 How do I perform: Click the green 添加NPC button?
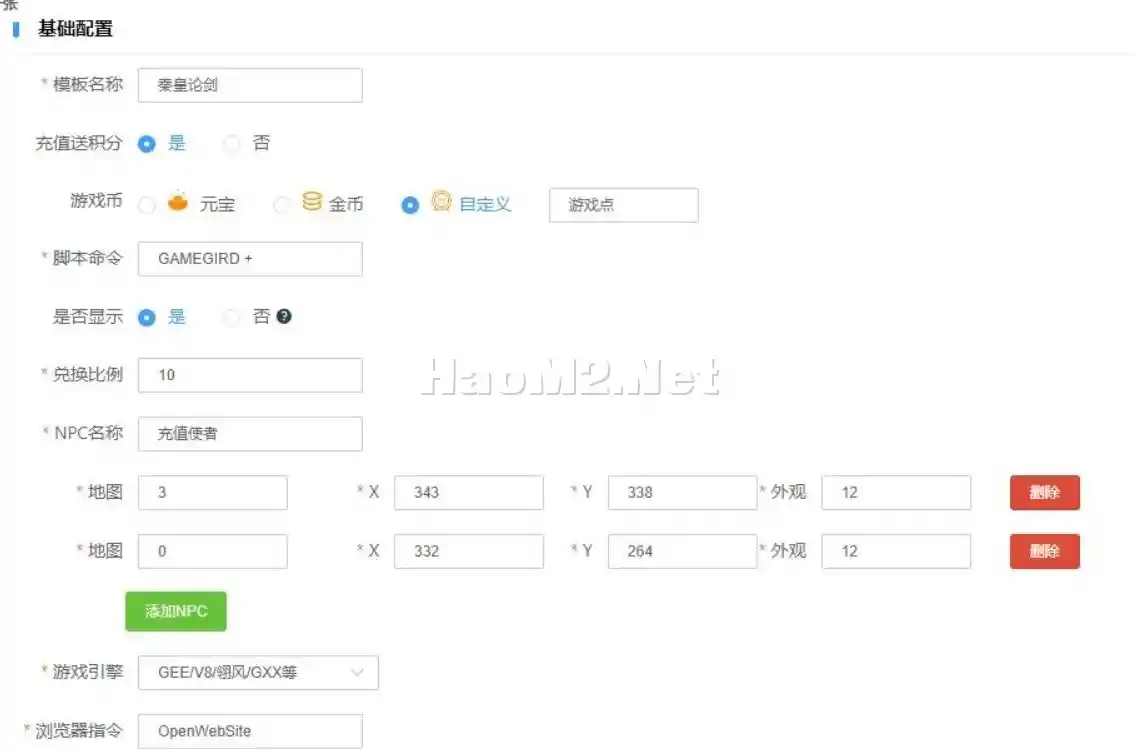[x=176, y=611]
